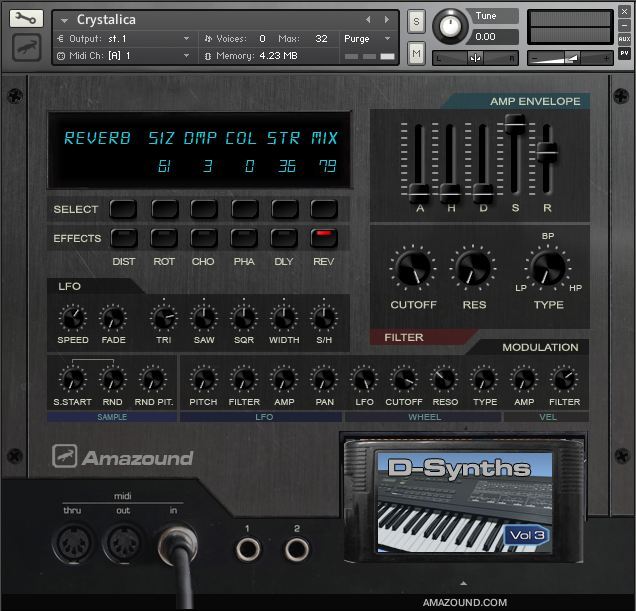This screenshot has height=611, width=636.
Task: Enable the DIST effect button
Action: coord(124,238)
